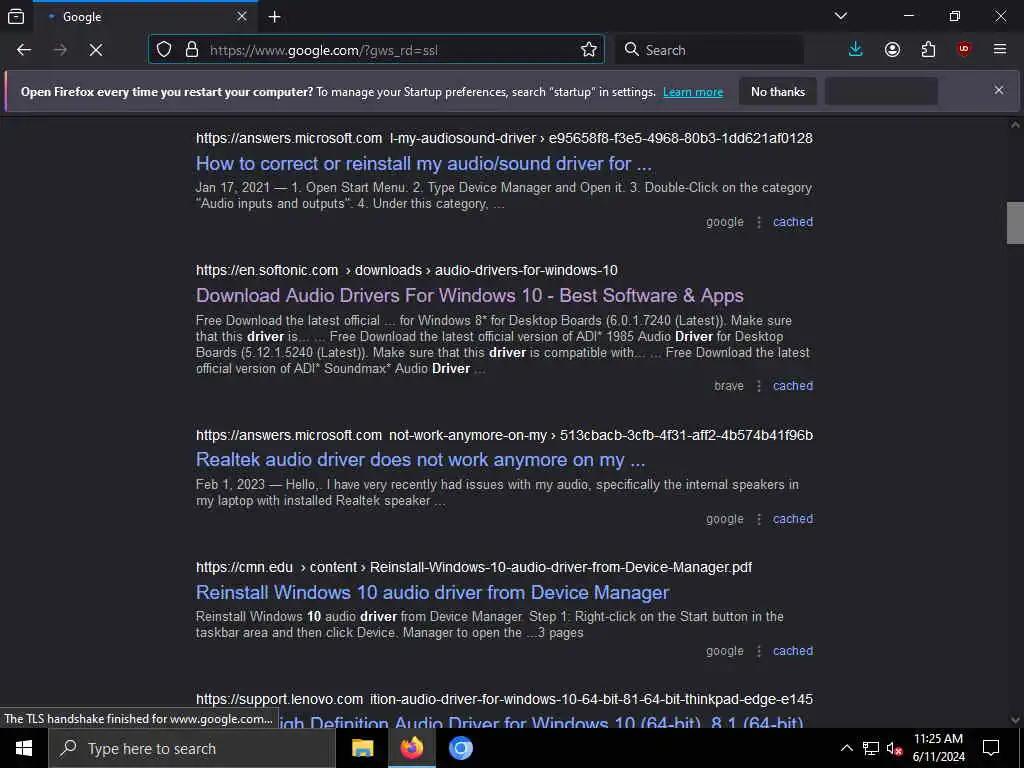
Task: Click the vertical scrollbar thumb
Action: click(x=1015, y=223)
